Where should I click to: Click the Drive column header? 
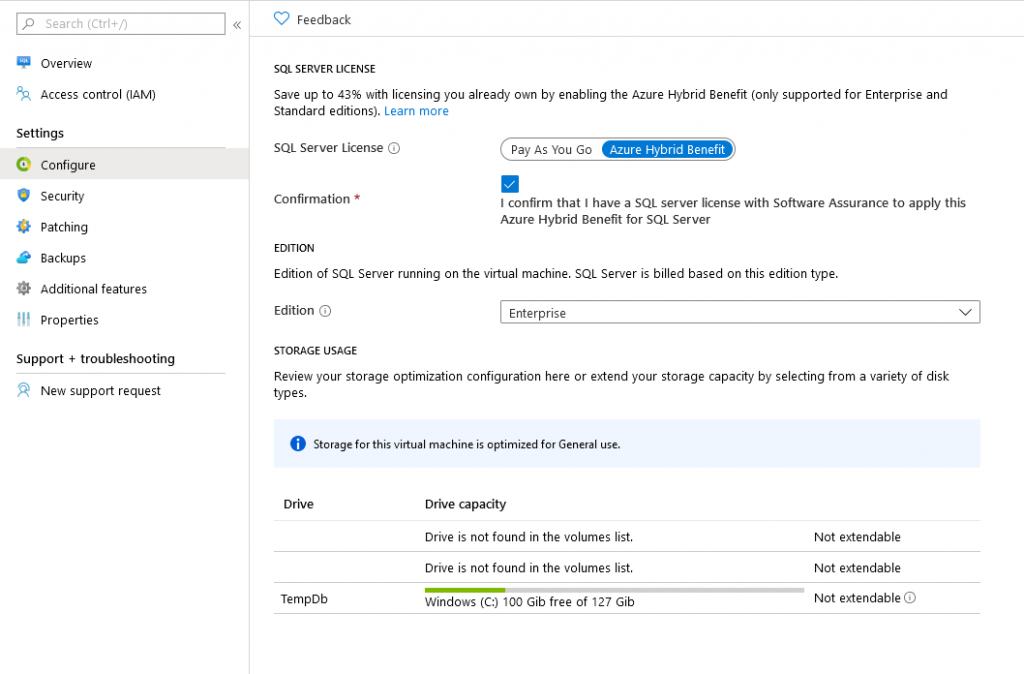click(298, 504)
